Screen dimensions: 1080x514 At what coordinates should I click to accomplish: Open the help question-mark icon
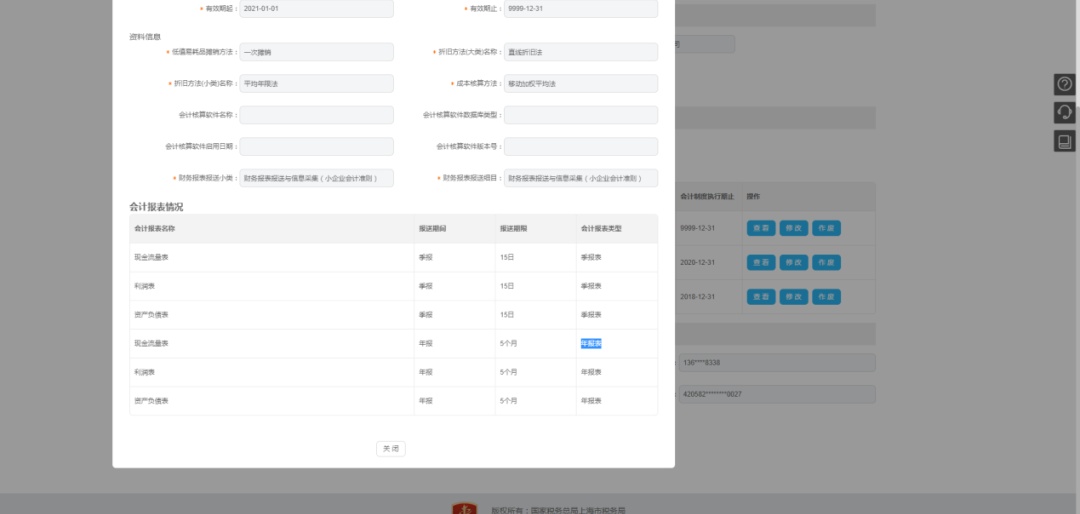[x=1064, y=84]
